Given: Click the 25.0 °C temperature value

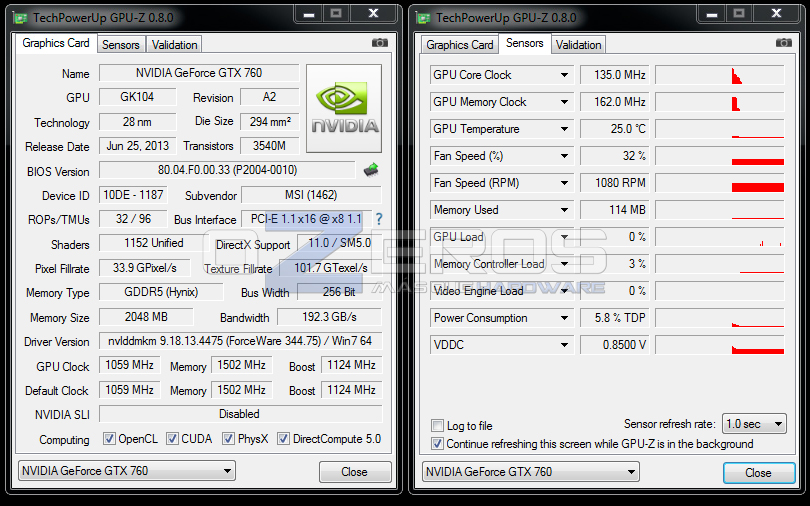Looking at the screenshot, I should point(615,129).
